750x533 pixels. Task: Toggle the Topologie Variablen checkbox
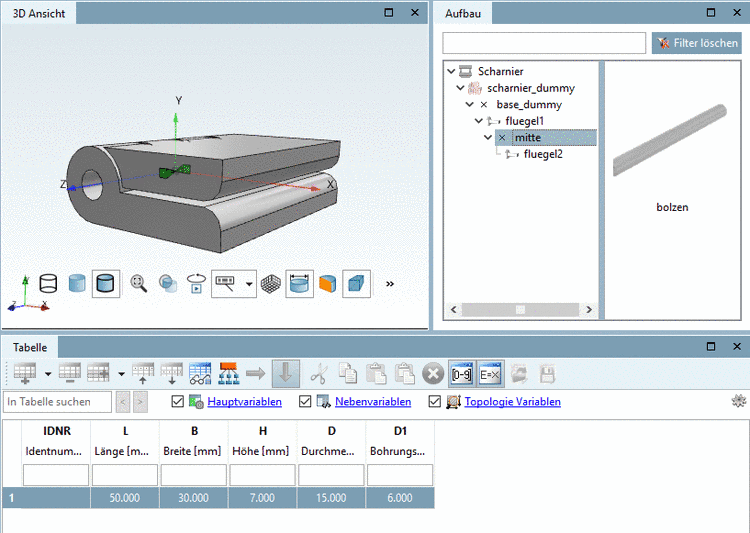click(435, 402)
